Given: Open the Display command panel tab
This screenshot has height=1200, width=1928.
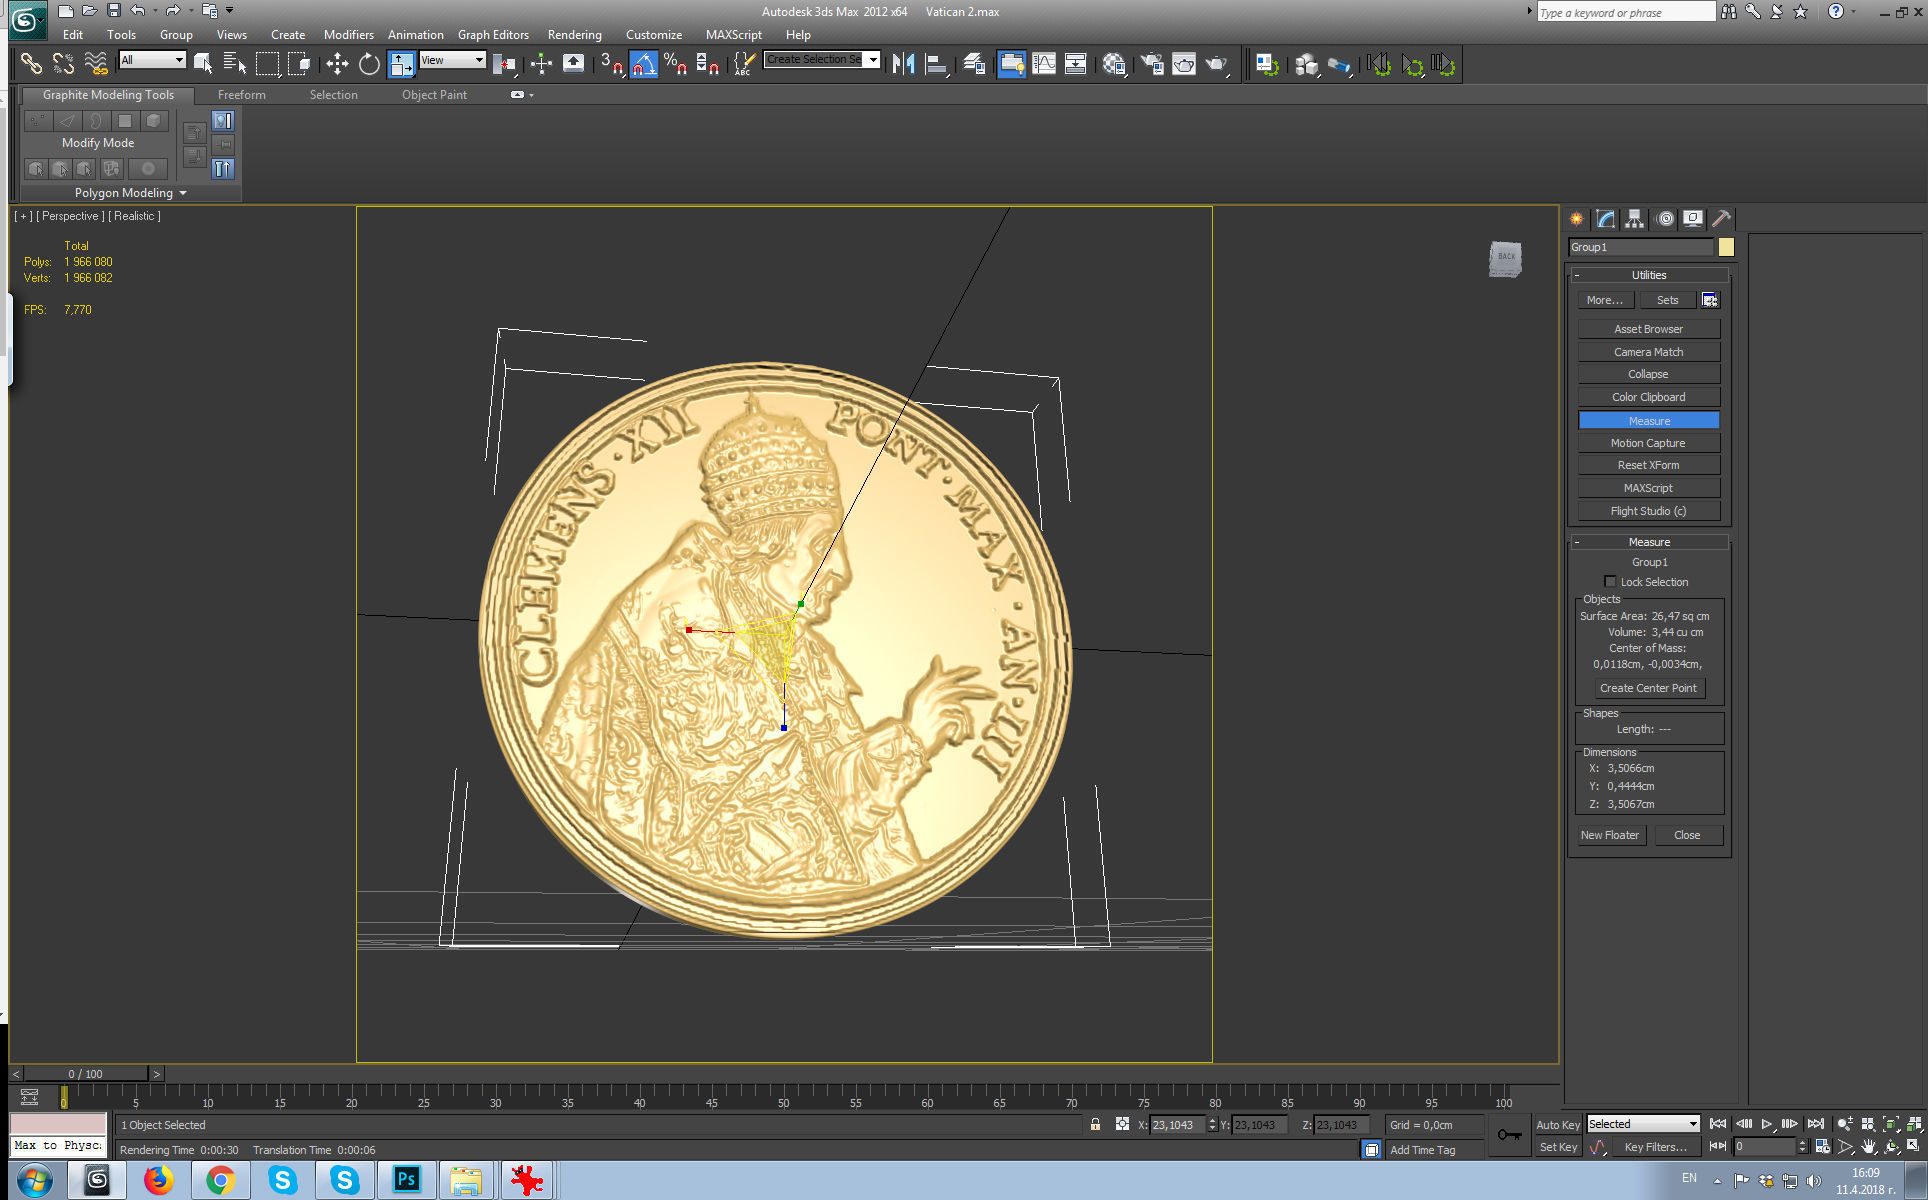Looking at the screenshot, I should tap(1693, 219).
